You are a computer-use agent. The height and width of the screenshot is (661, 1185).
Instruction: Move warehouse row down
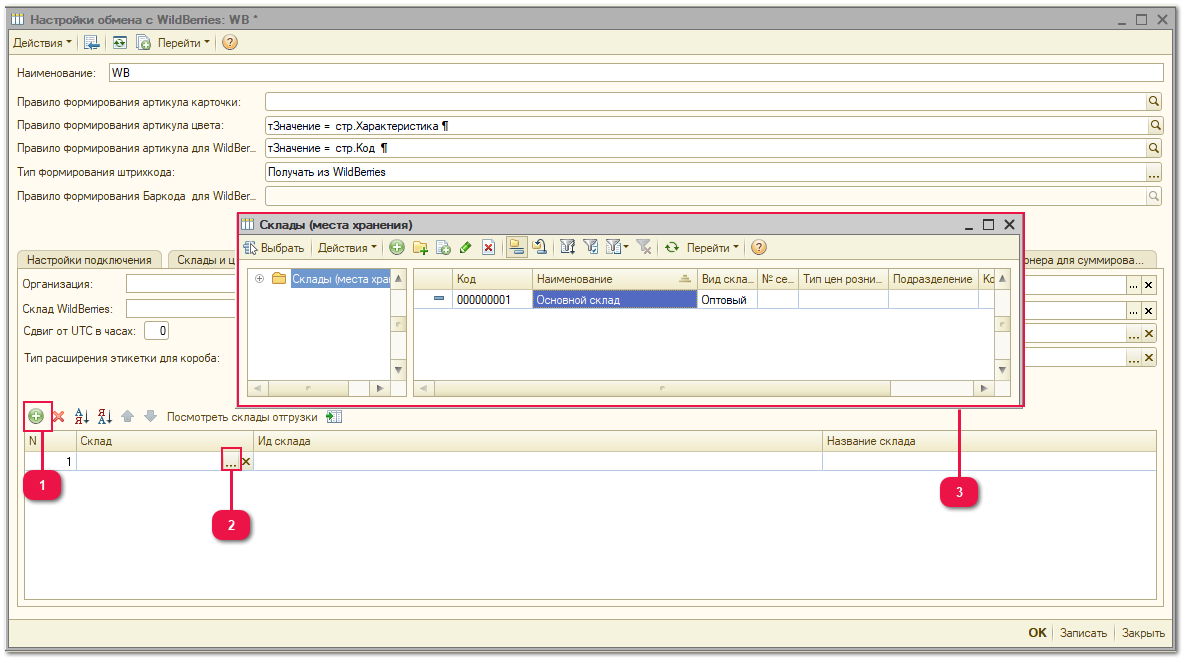coord(150,416)
